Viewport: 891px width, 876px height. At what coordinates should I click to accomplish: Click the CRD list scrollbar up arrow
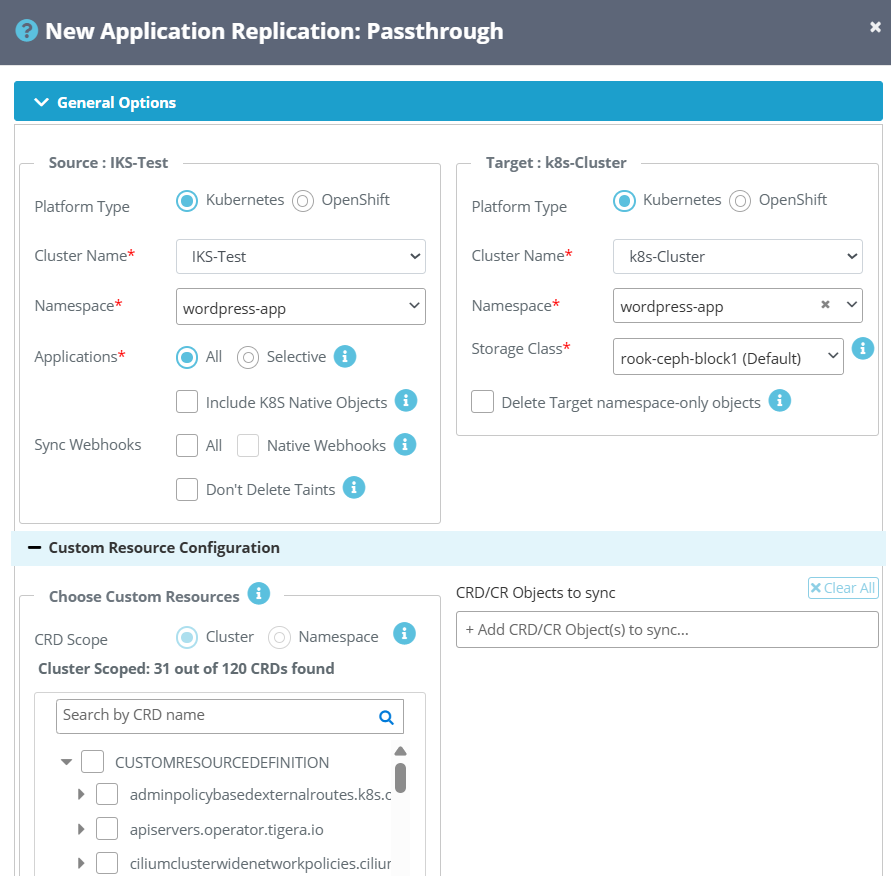pos(401,751)
